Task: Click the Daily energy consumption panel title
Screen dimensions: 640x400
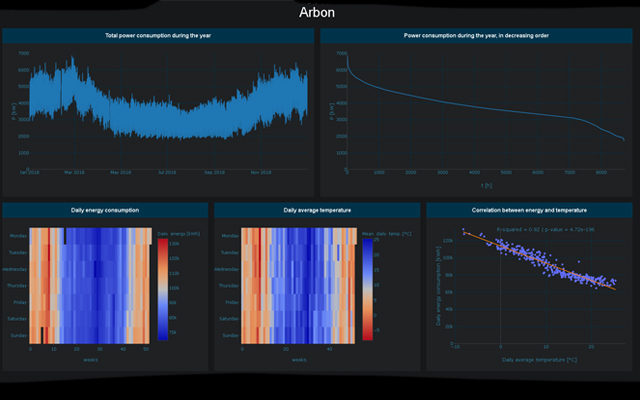Action: click(x=105, y=210)
